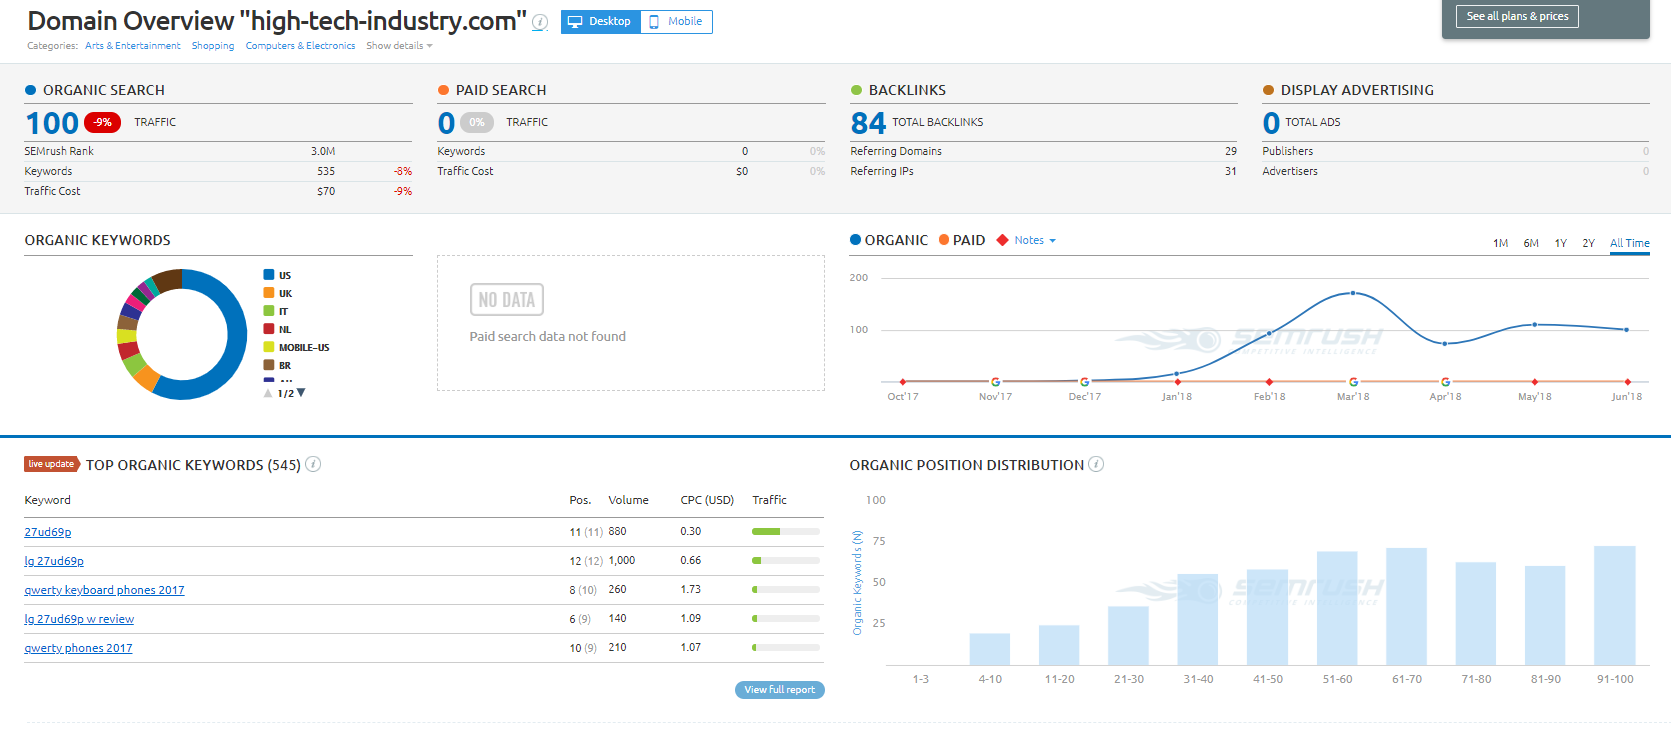Viewport: 1671px width, 730px height.
Task: Click the red note diamond at Jan'18
Action: (x=1177, y=382)
